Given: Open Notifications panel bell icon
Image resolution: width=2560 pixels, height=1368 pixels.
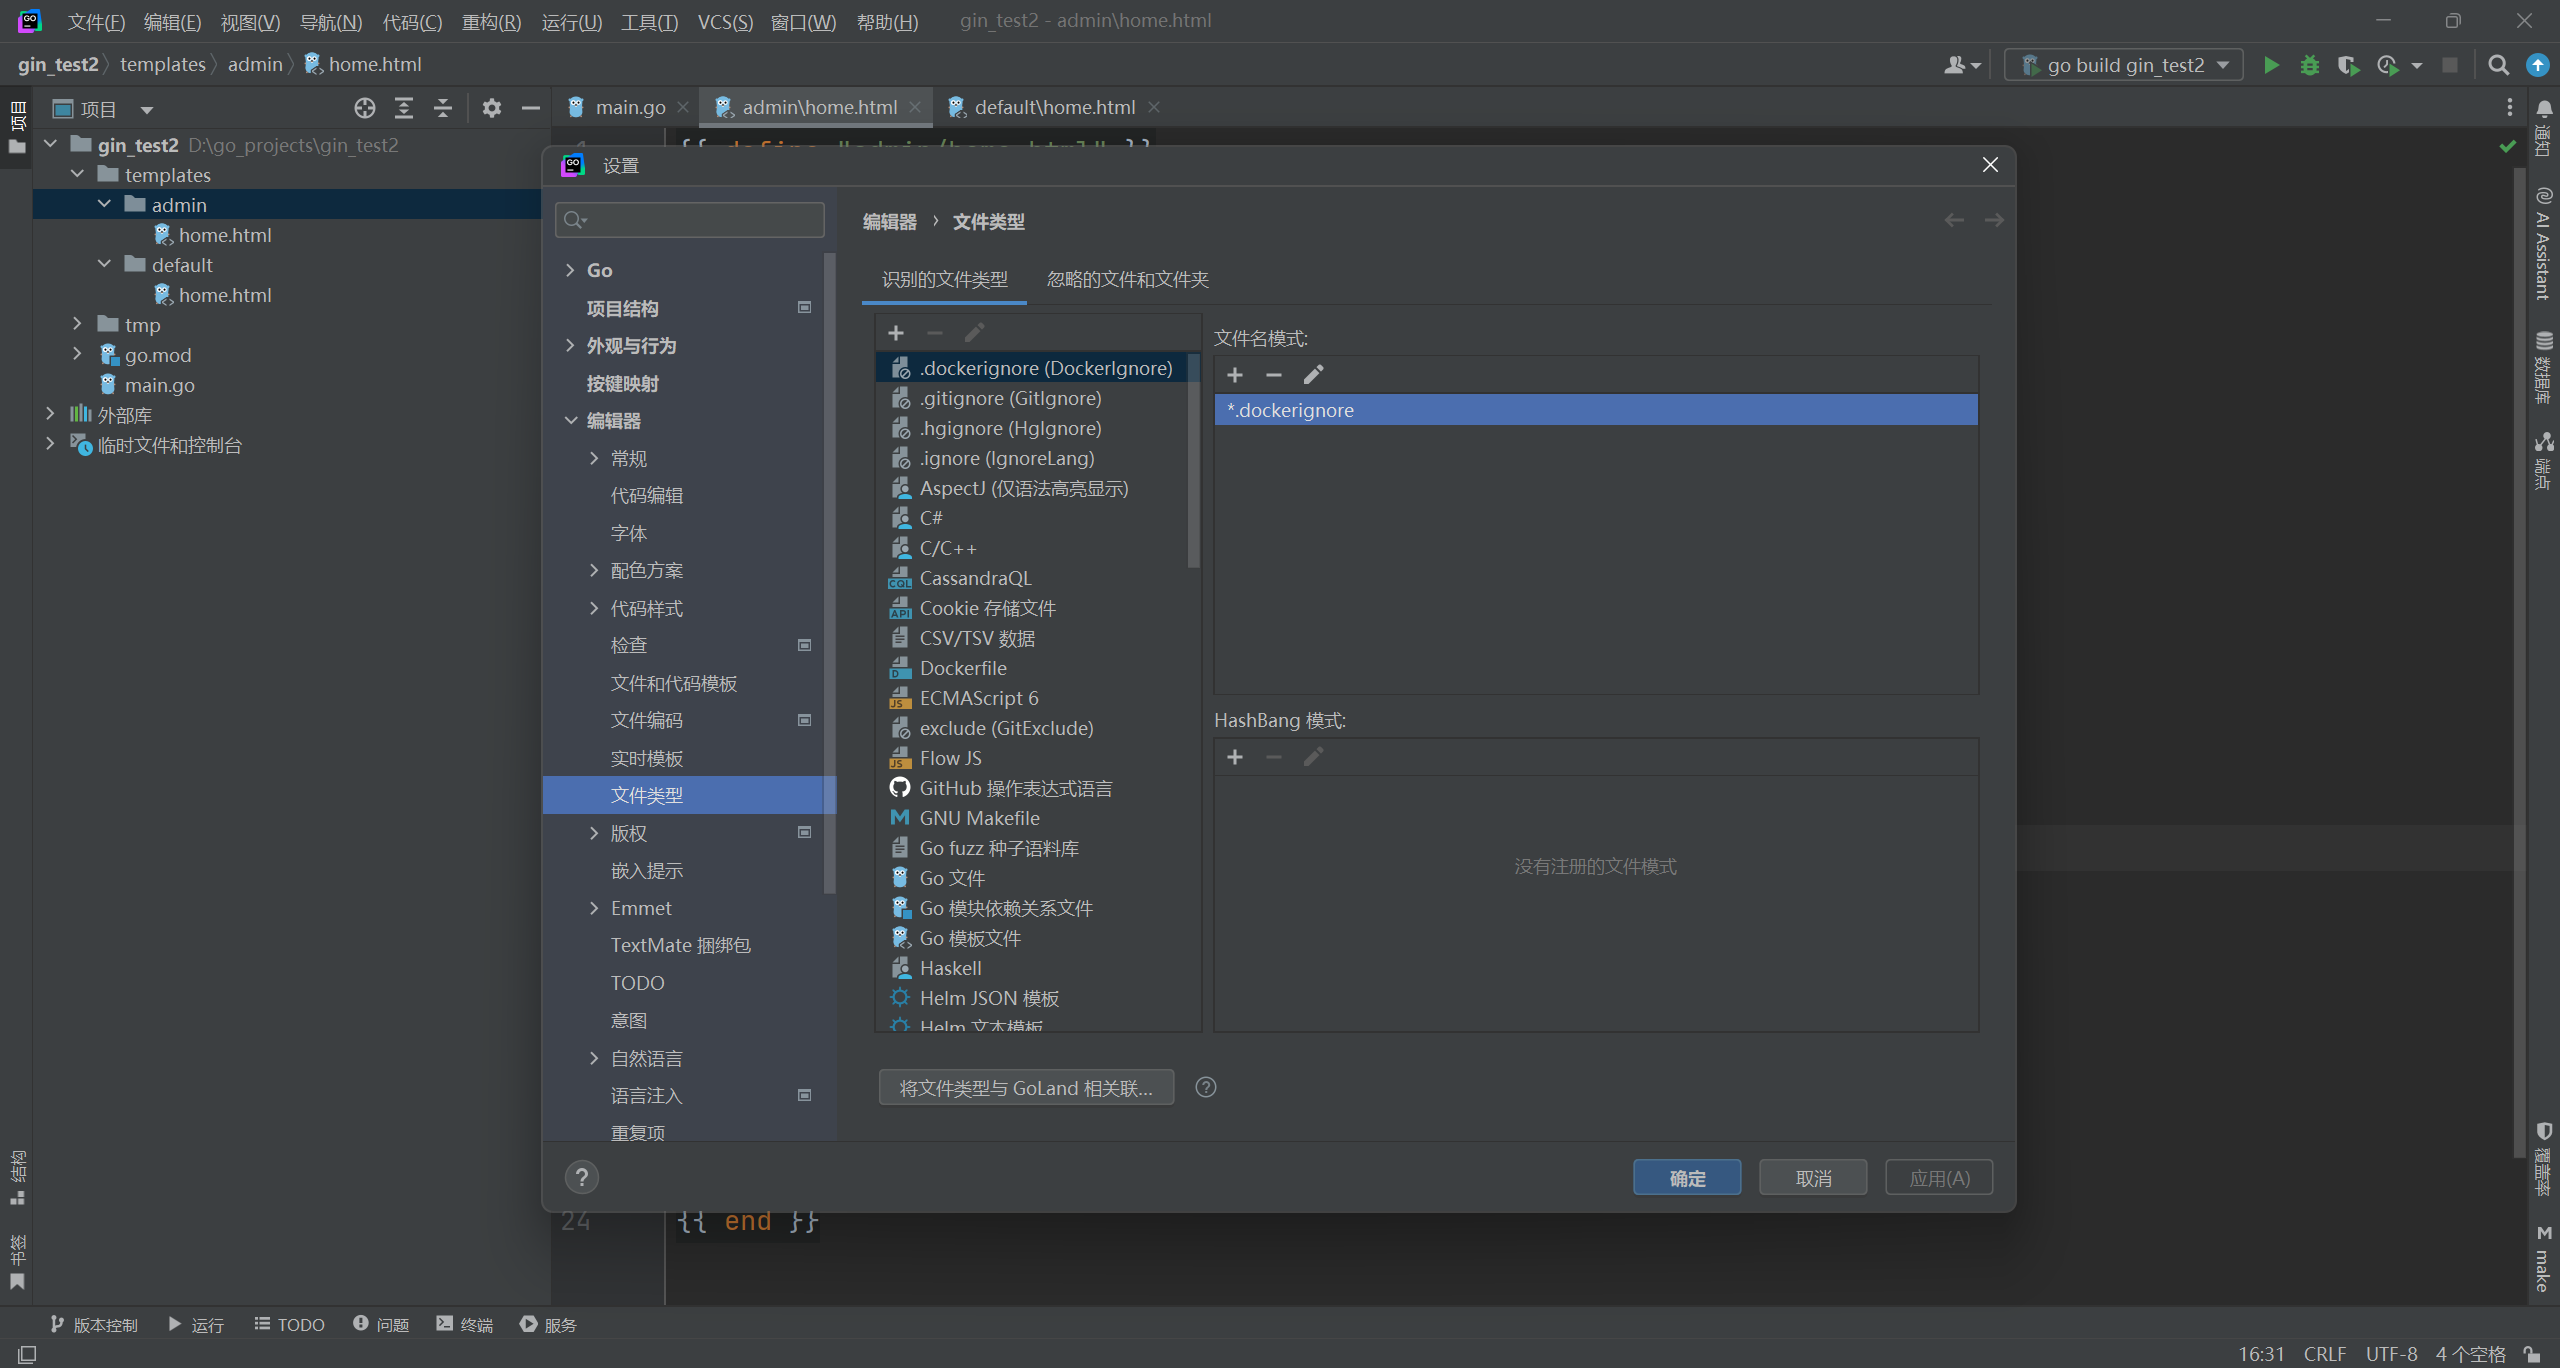Looking at the screenshot, I should point(2544,109).
